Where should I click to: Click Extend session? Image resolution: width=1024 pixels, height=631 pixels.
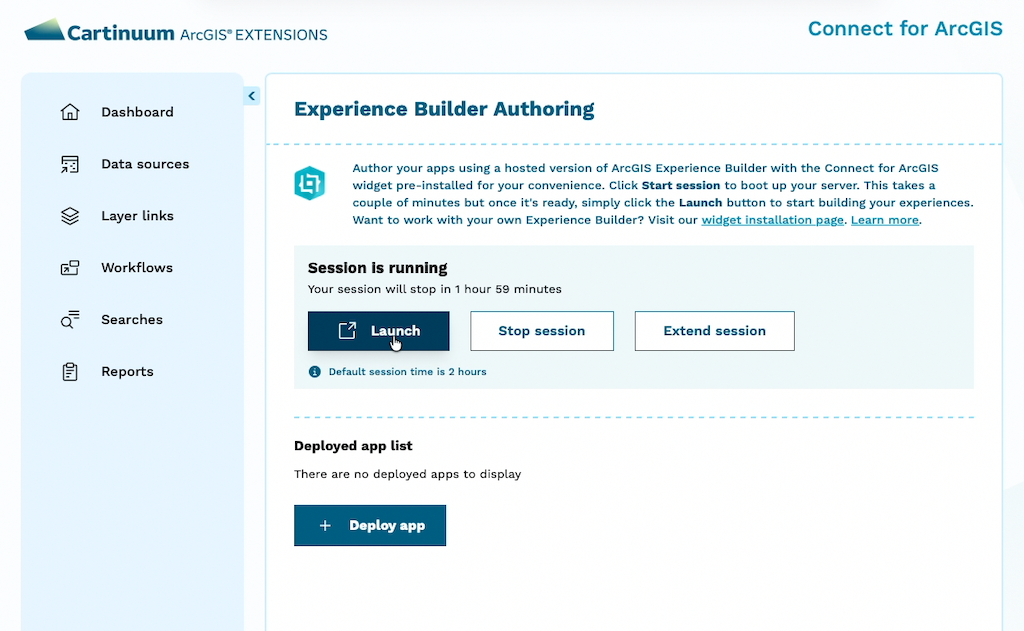[714, 330]
